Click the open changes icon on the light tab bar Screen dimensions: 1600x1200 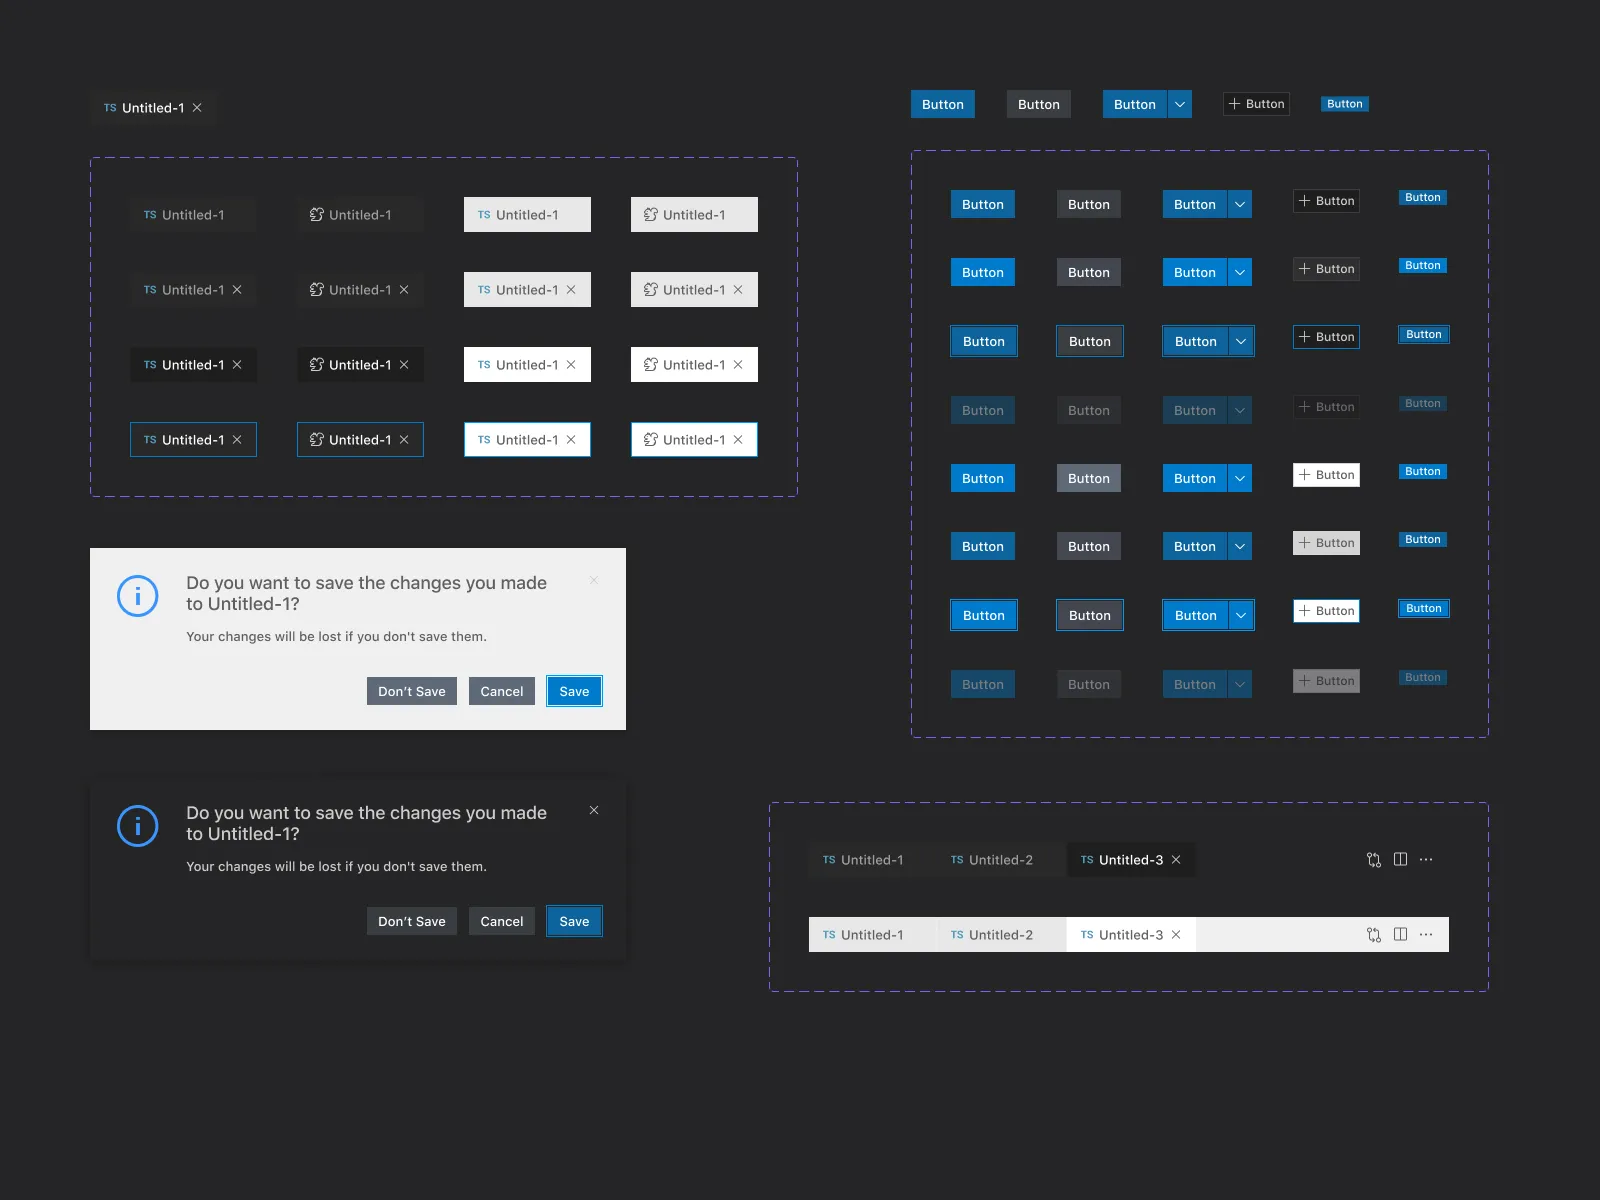tap(1373, 934)
